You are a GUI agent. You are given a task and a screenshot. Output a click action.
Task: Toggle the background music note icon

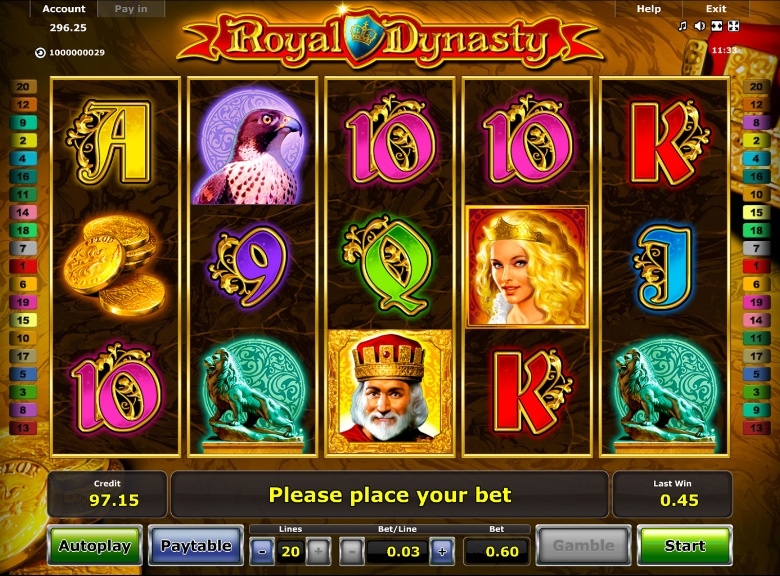[682, 26]
